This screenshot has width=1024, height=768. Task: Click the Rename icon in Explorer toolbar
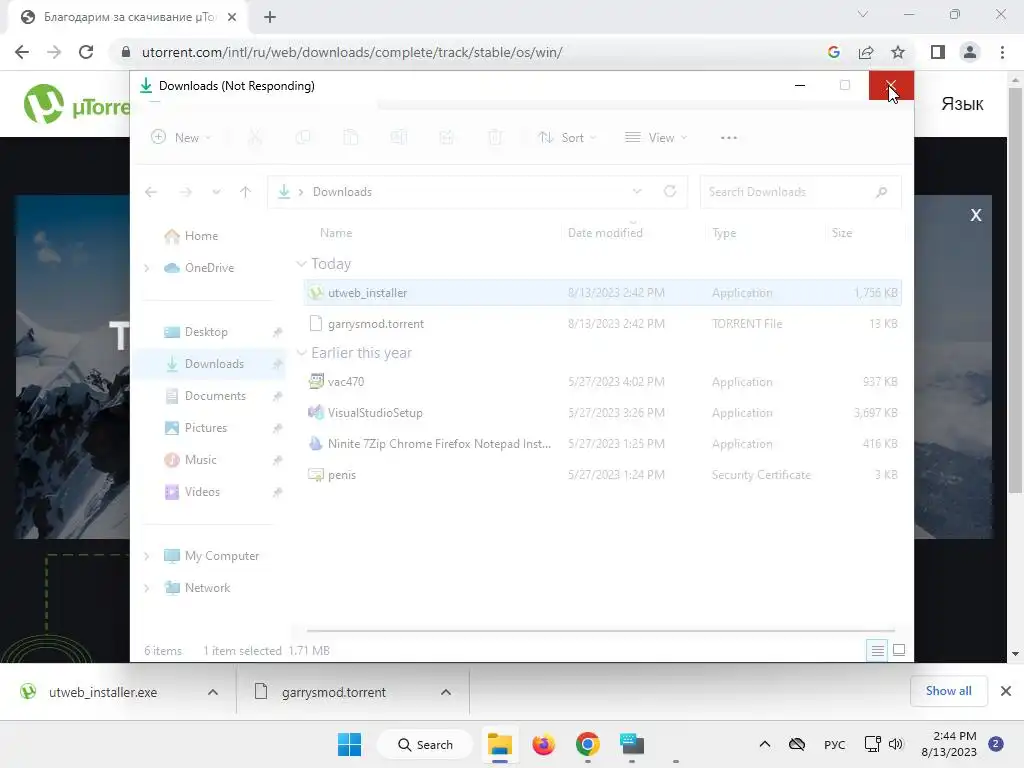(399, 138)
